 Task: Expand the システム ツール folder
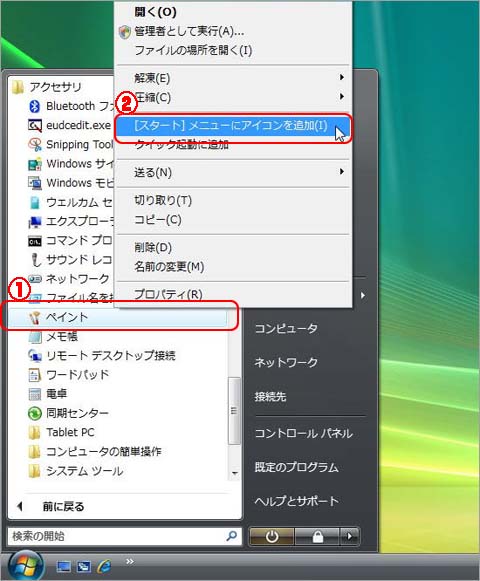point(76,471)
